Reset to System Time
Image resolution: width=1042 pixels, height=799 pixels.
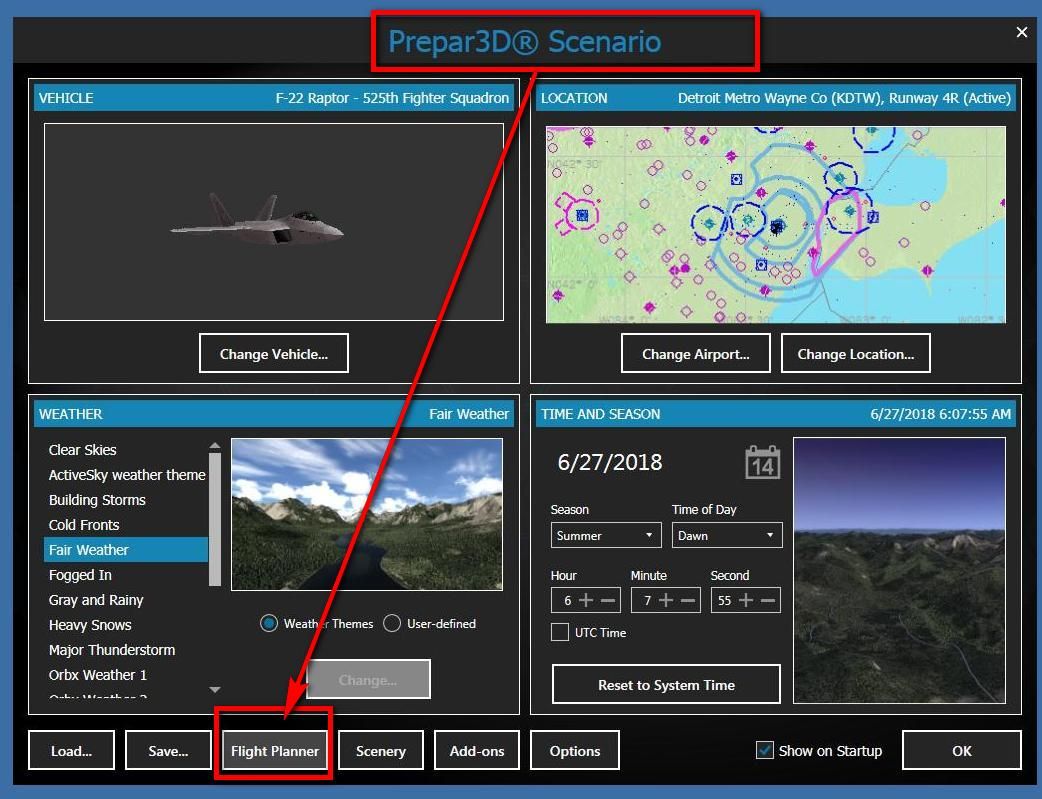click(x=667, y=685)
